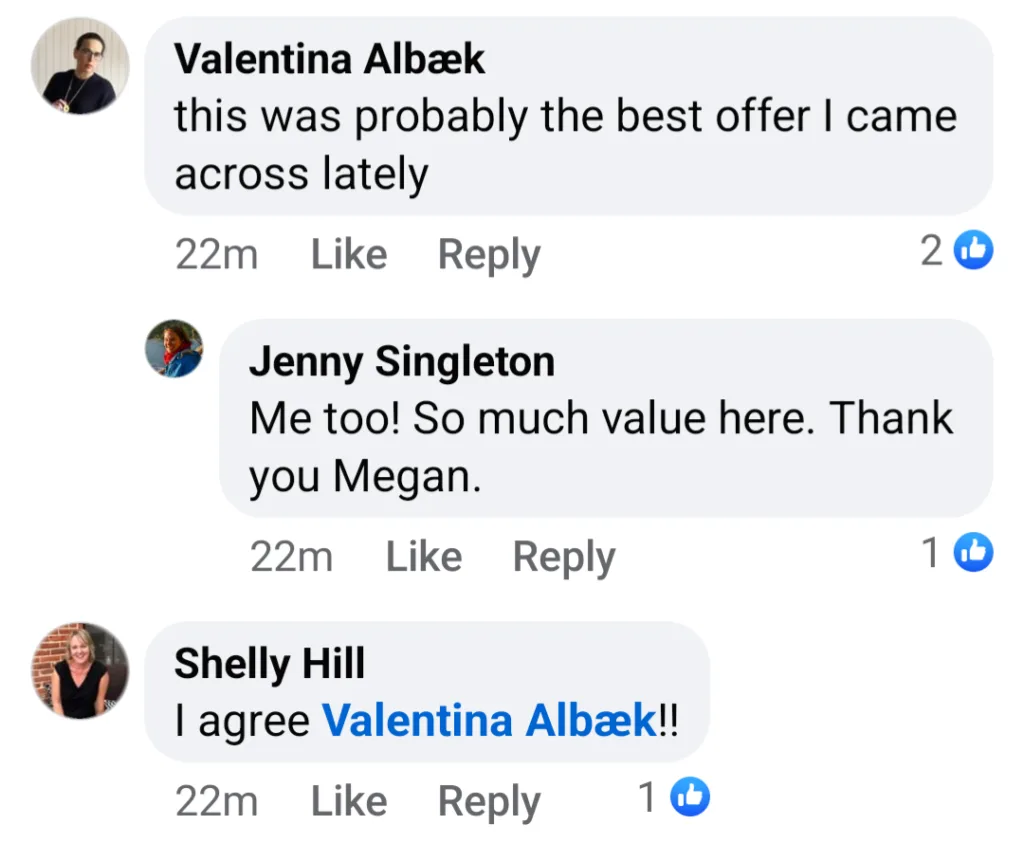Reply to Shelly Hill's comment

tap(488, 801)
